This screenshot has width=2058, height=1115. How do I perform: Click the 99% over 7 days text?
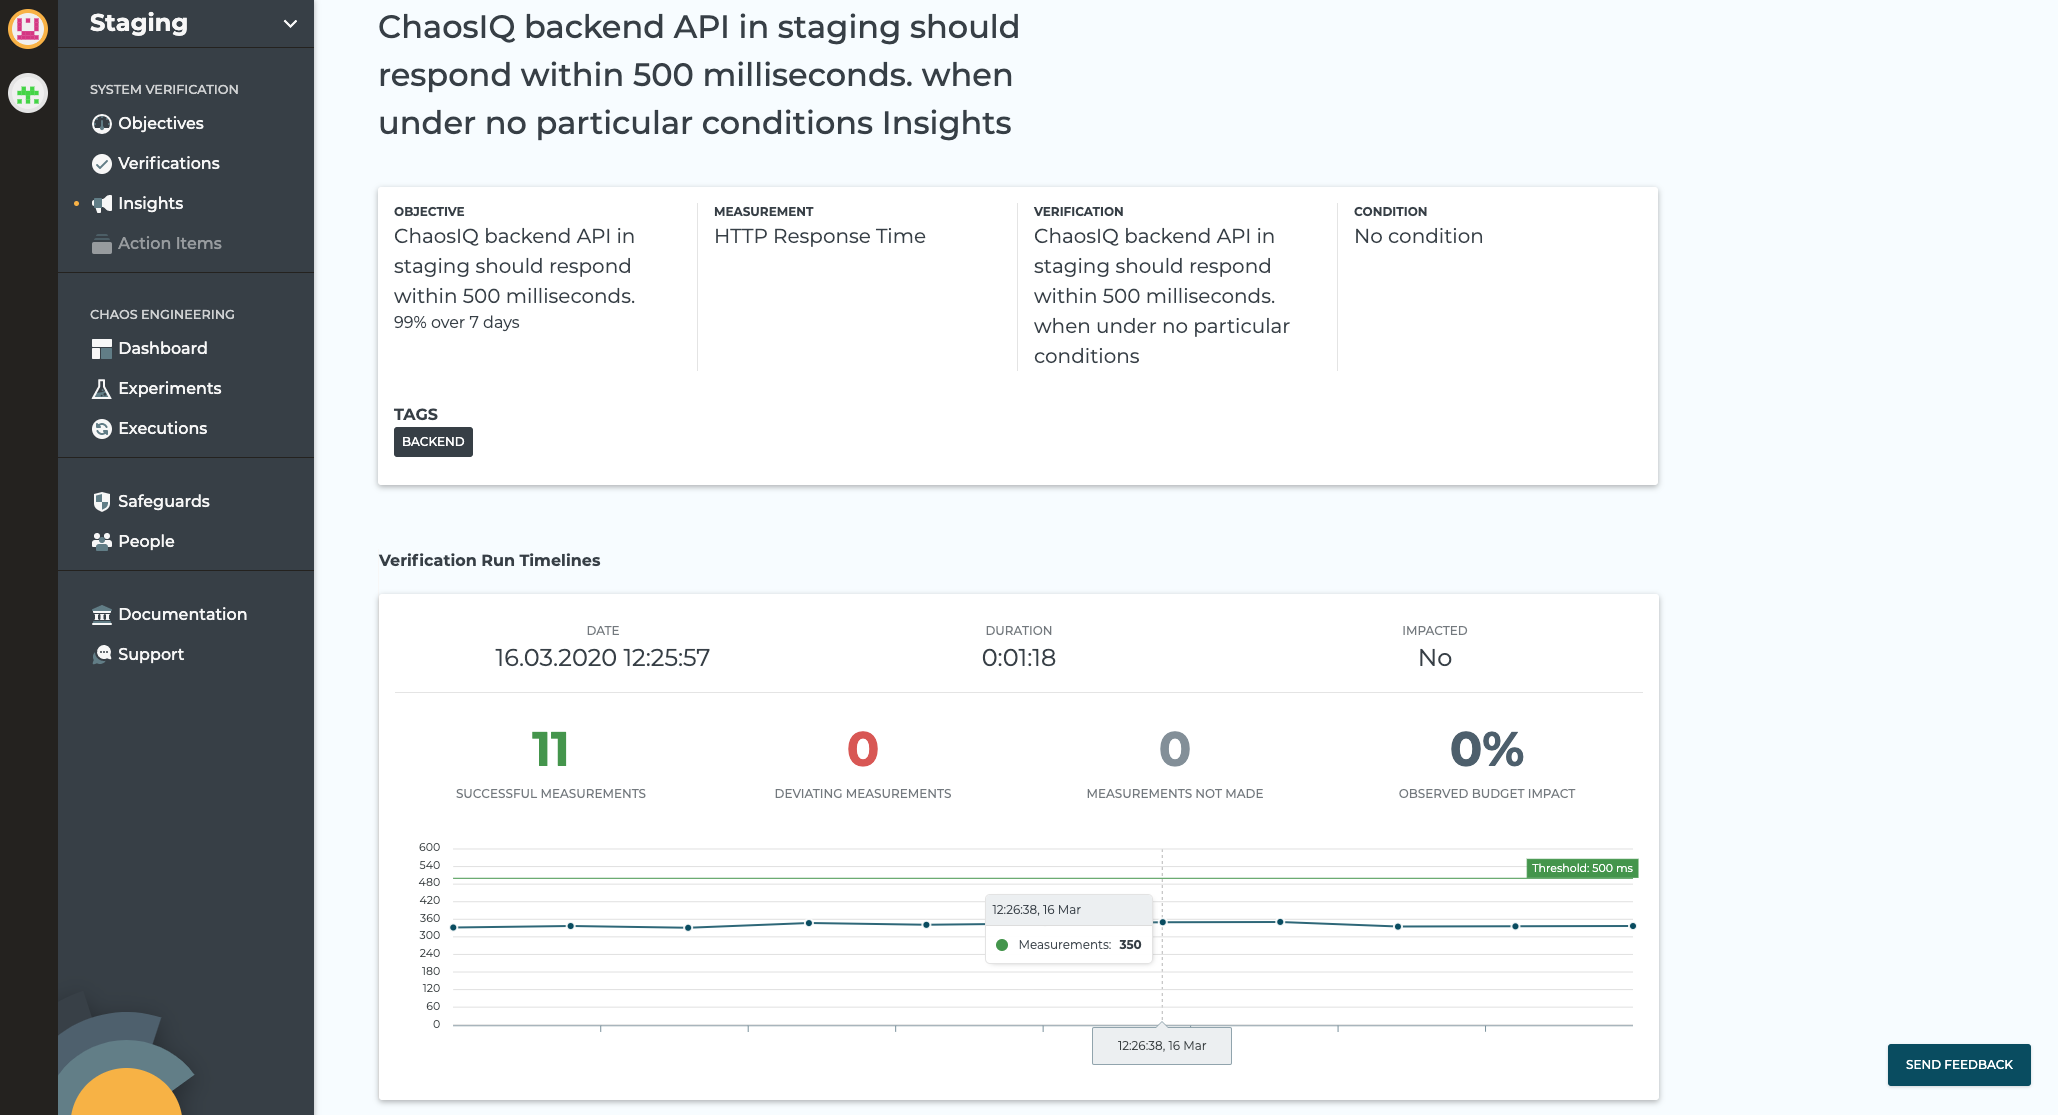[457, 322]
